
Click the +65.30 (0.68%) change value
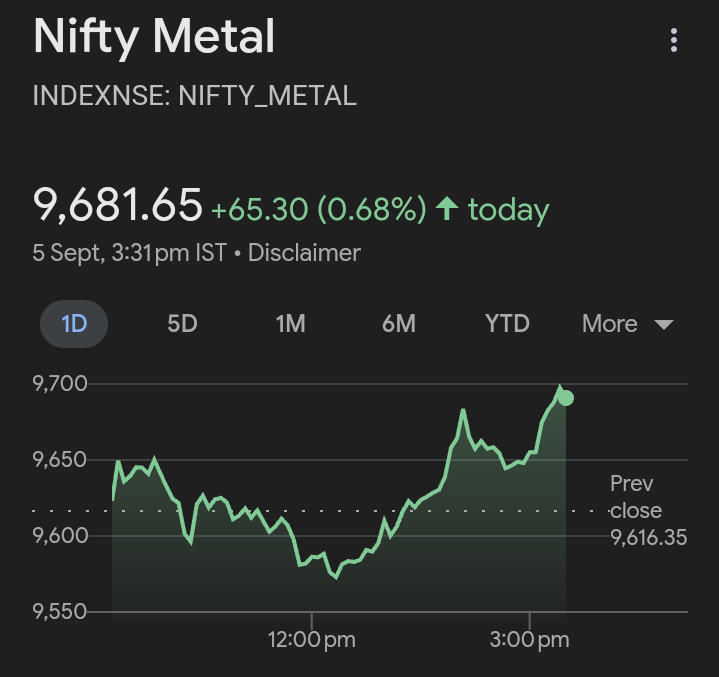pyautogui.click(x=318, y=210)
